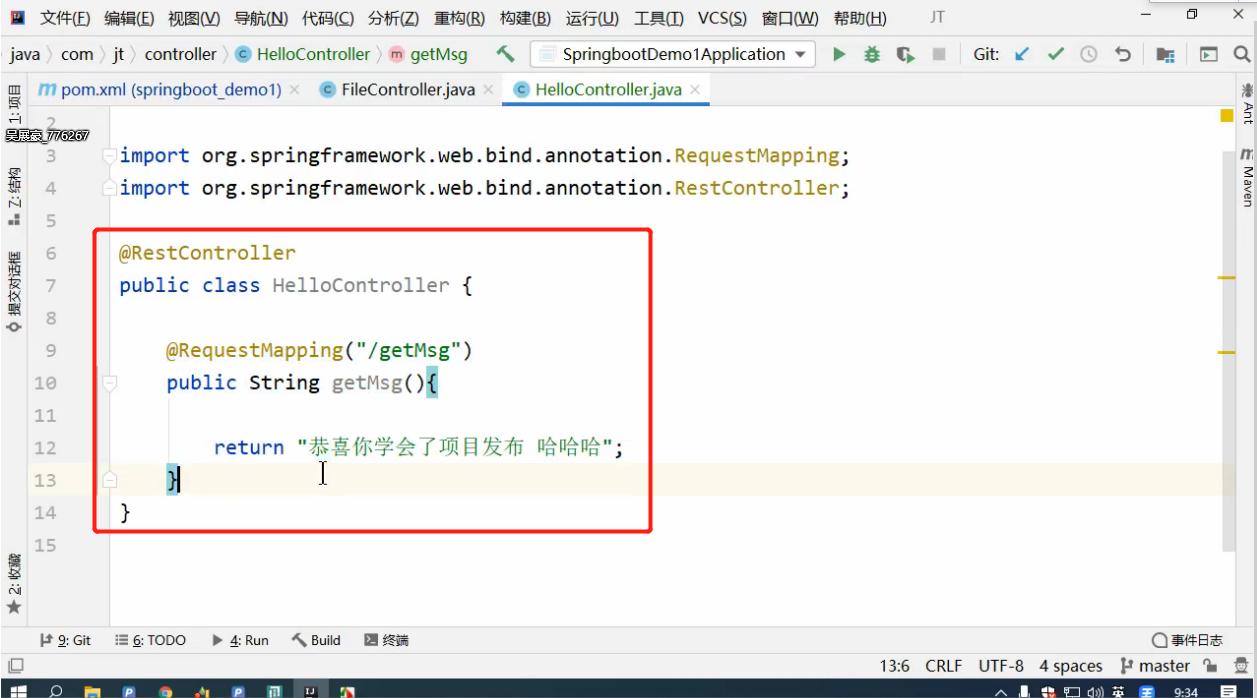Image resolution: width=1257 pixels, height=698 pixels.
Task: Open Windows Start button
Action: click(17, 691)
